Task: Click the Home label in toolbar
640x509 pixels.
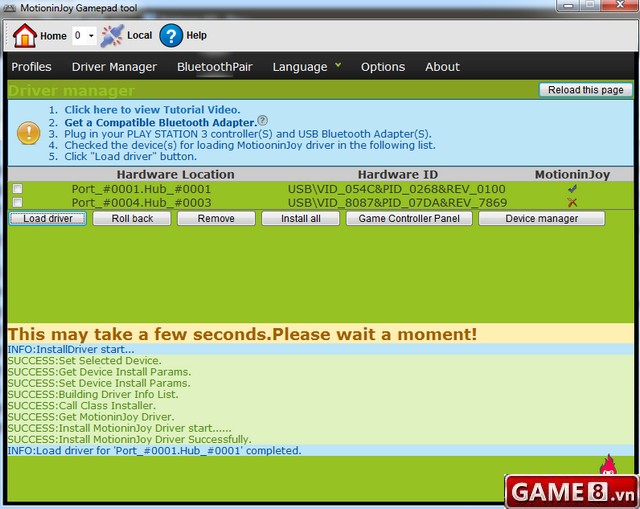Action: click(53, 36)
